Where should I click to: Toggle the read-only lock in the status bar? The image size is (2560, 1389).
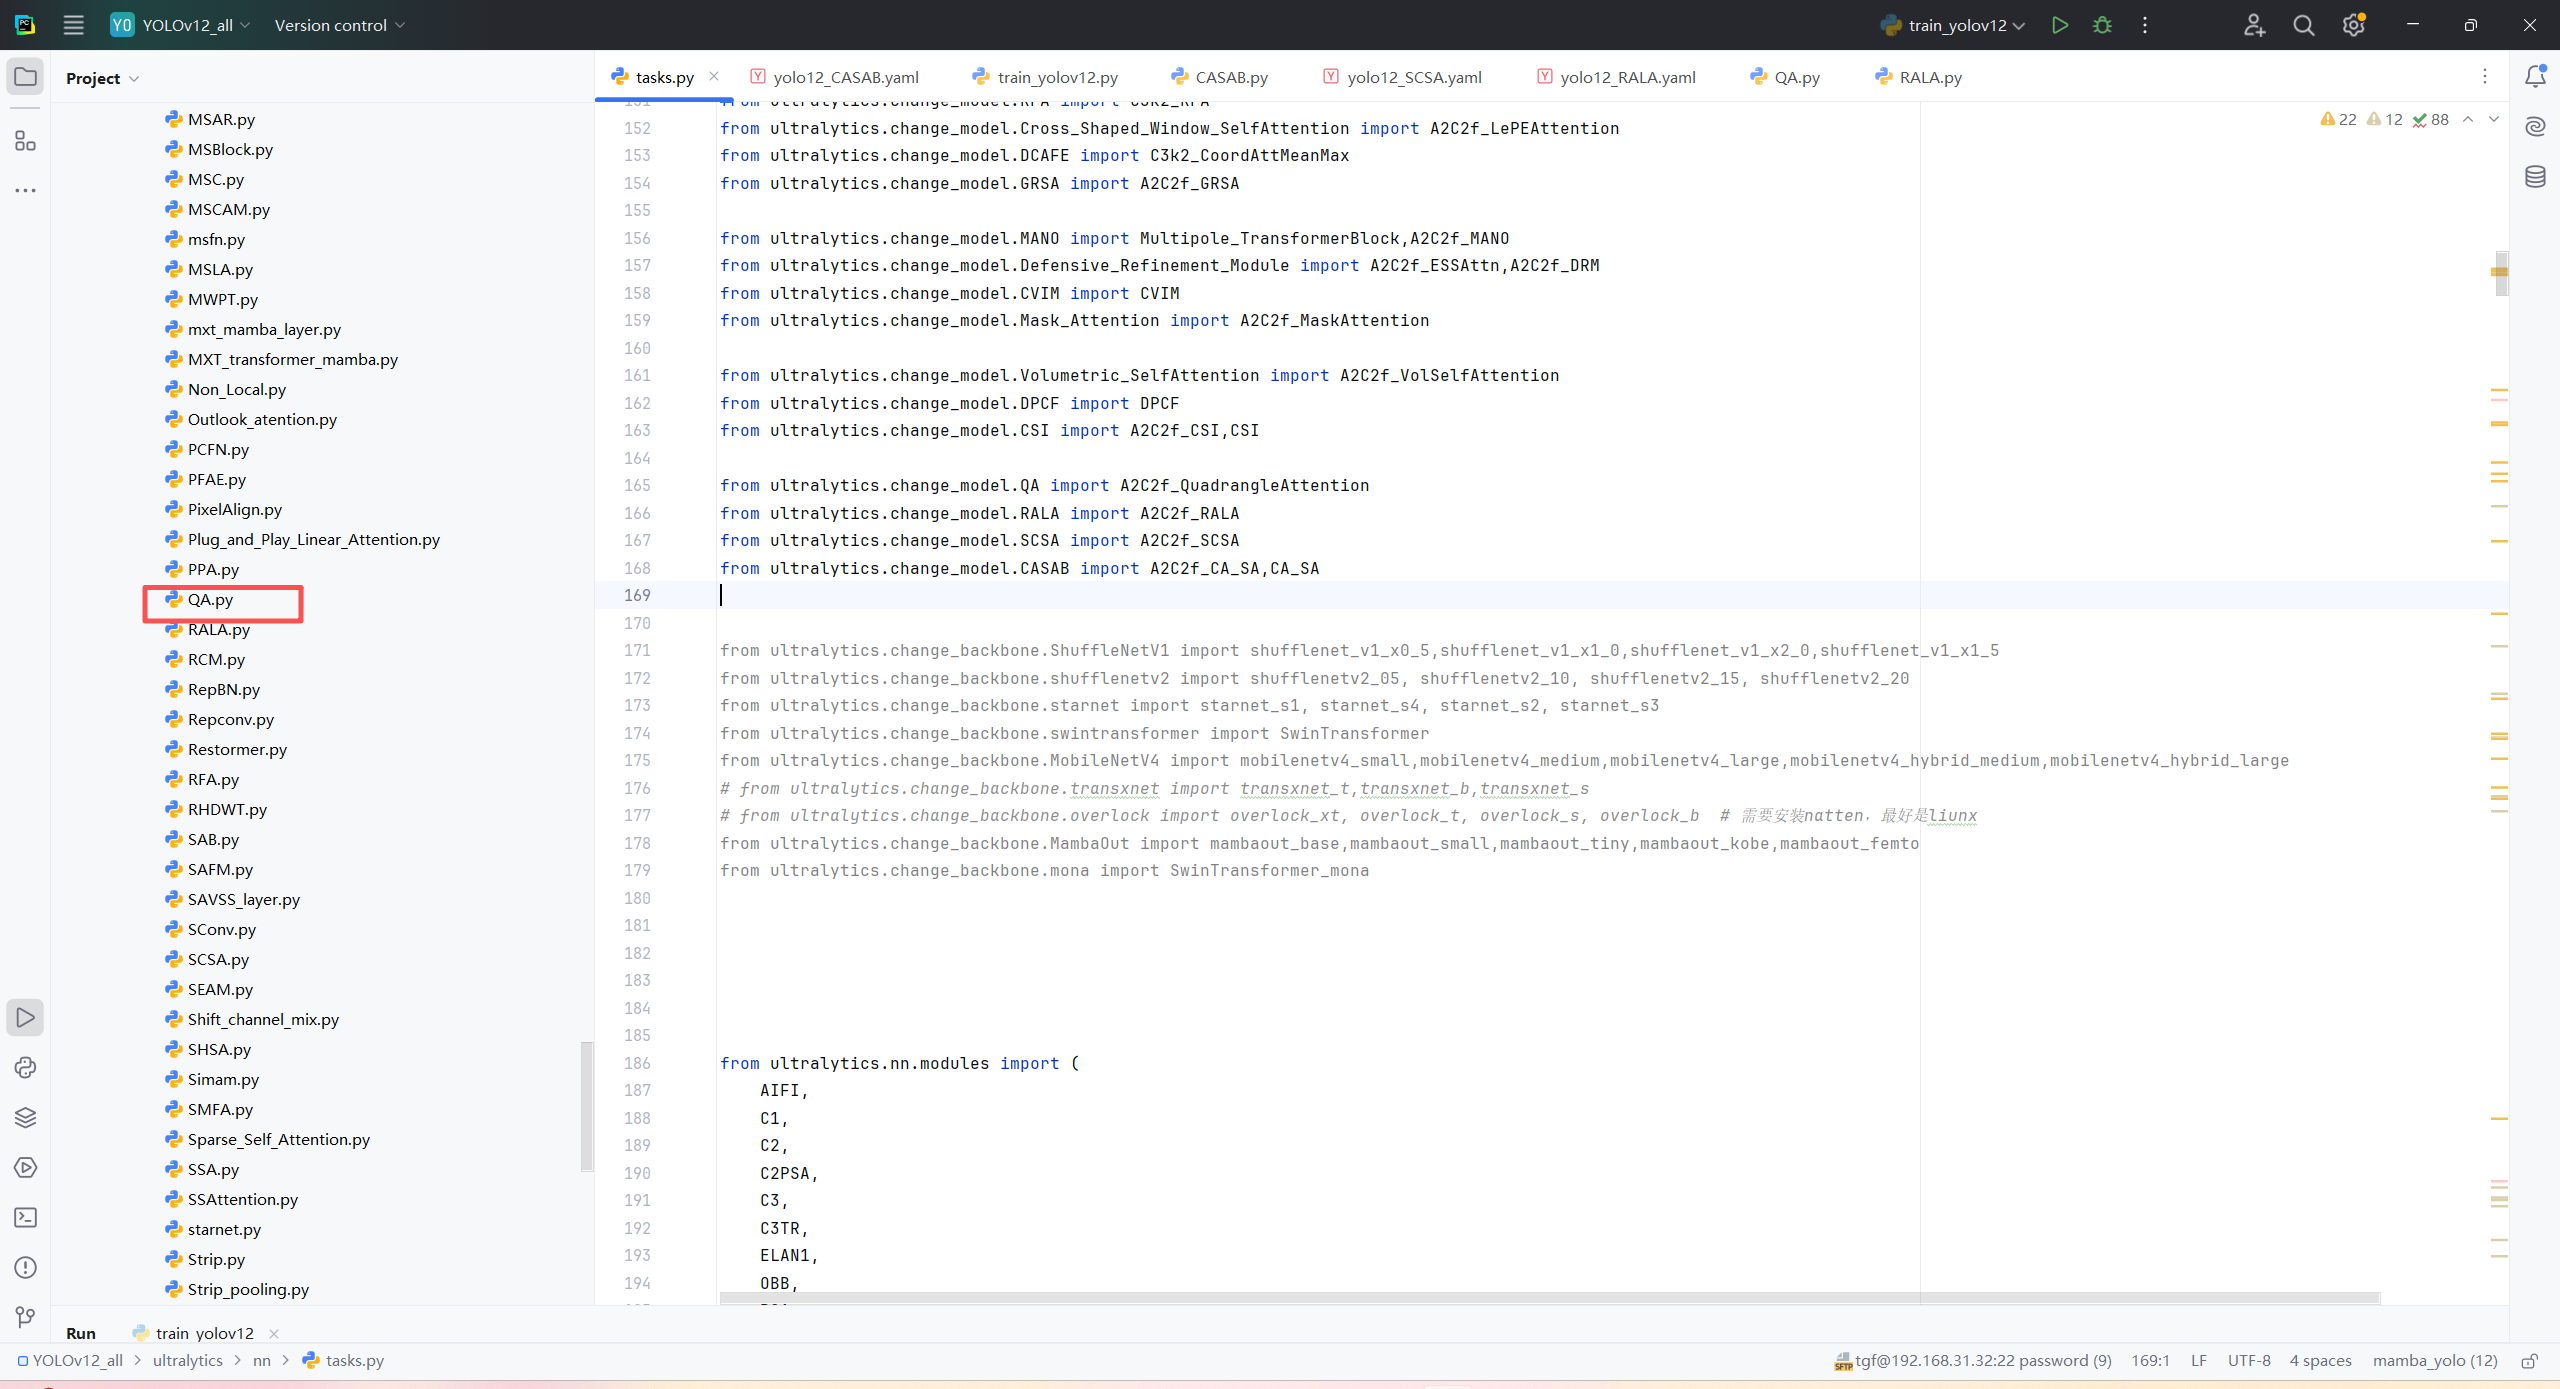(x=2529, y=1361)
